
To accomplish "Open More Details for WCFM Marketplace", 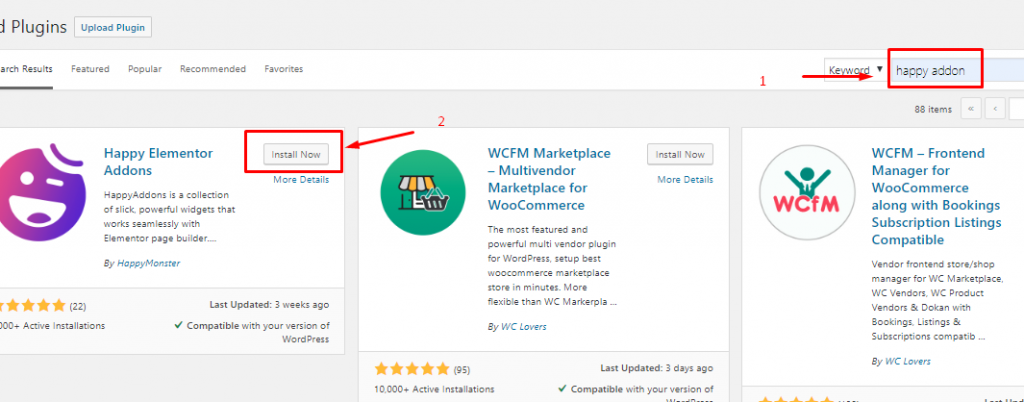I will coord(685,179).
